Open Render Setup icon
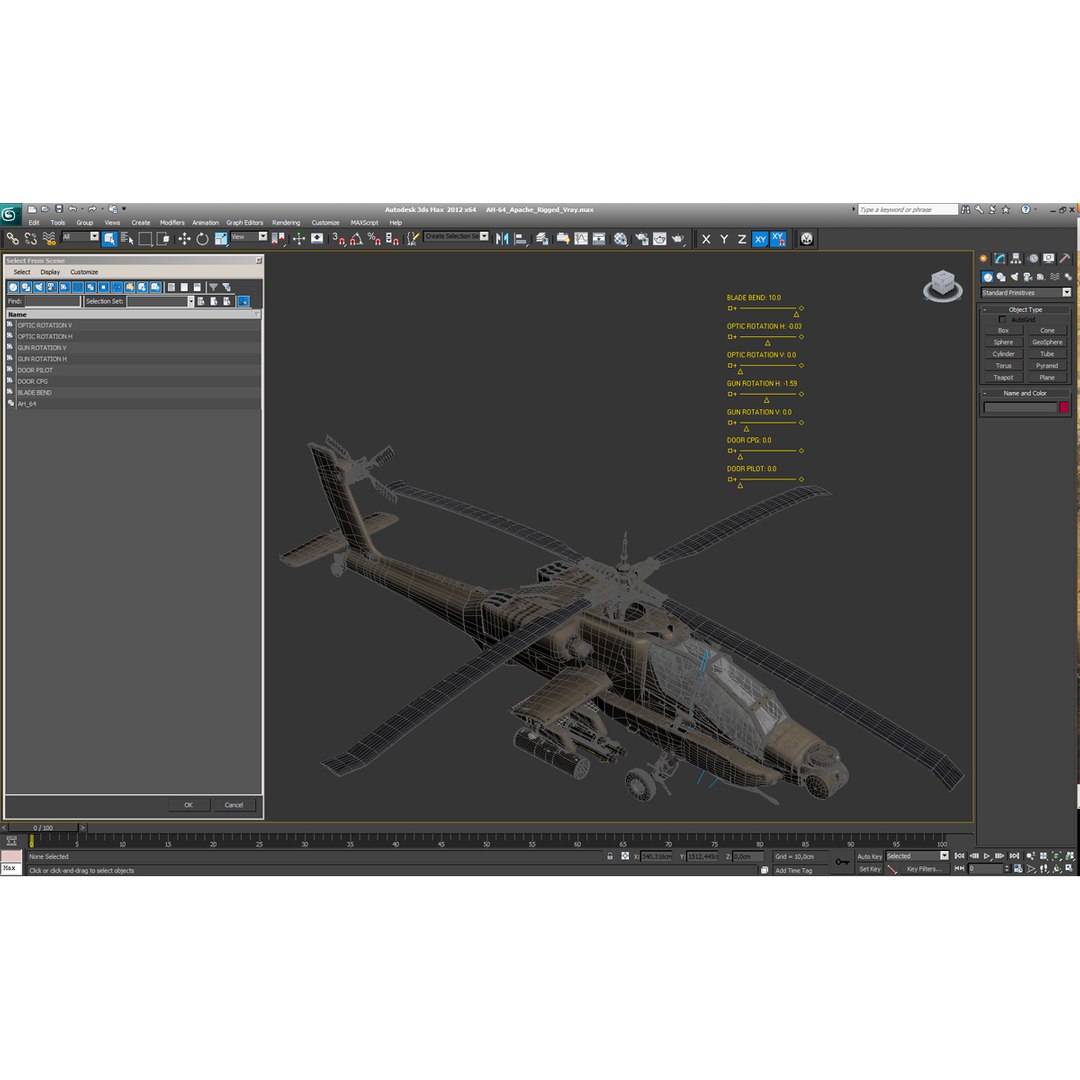Viewport: 1080px width, 1080px height. point(641,239)
